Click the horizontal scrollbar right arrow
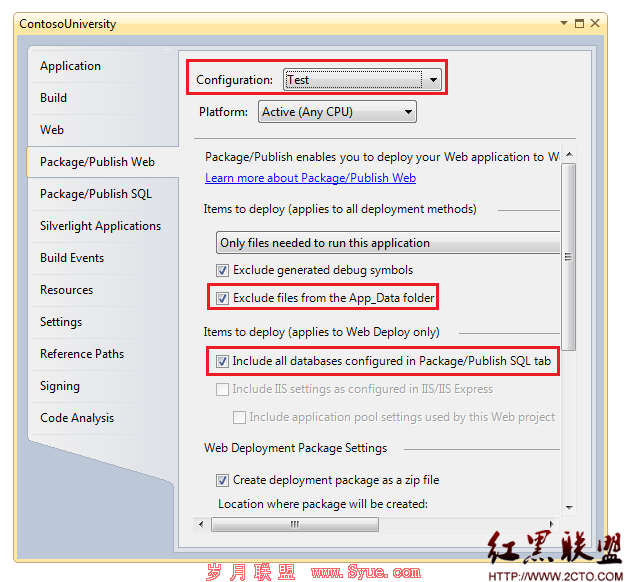Screen dimensions: 625x582 click(552, 524)
